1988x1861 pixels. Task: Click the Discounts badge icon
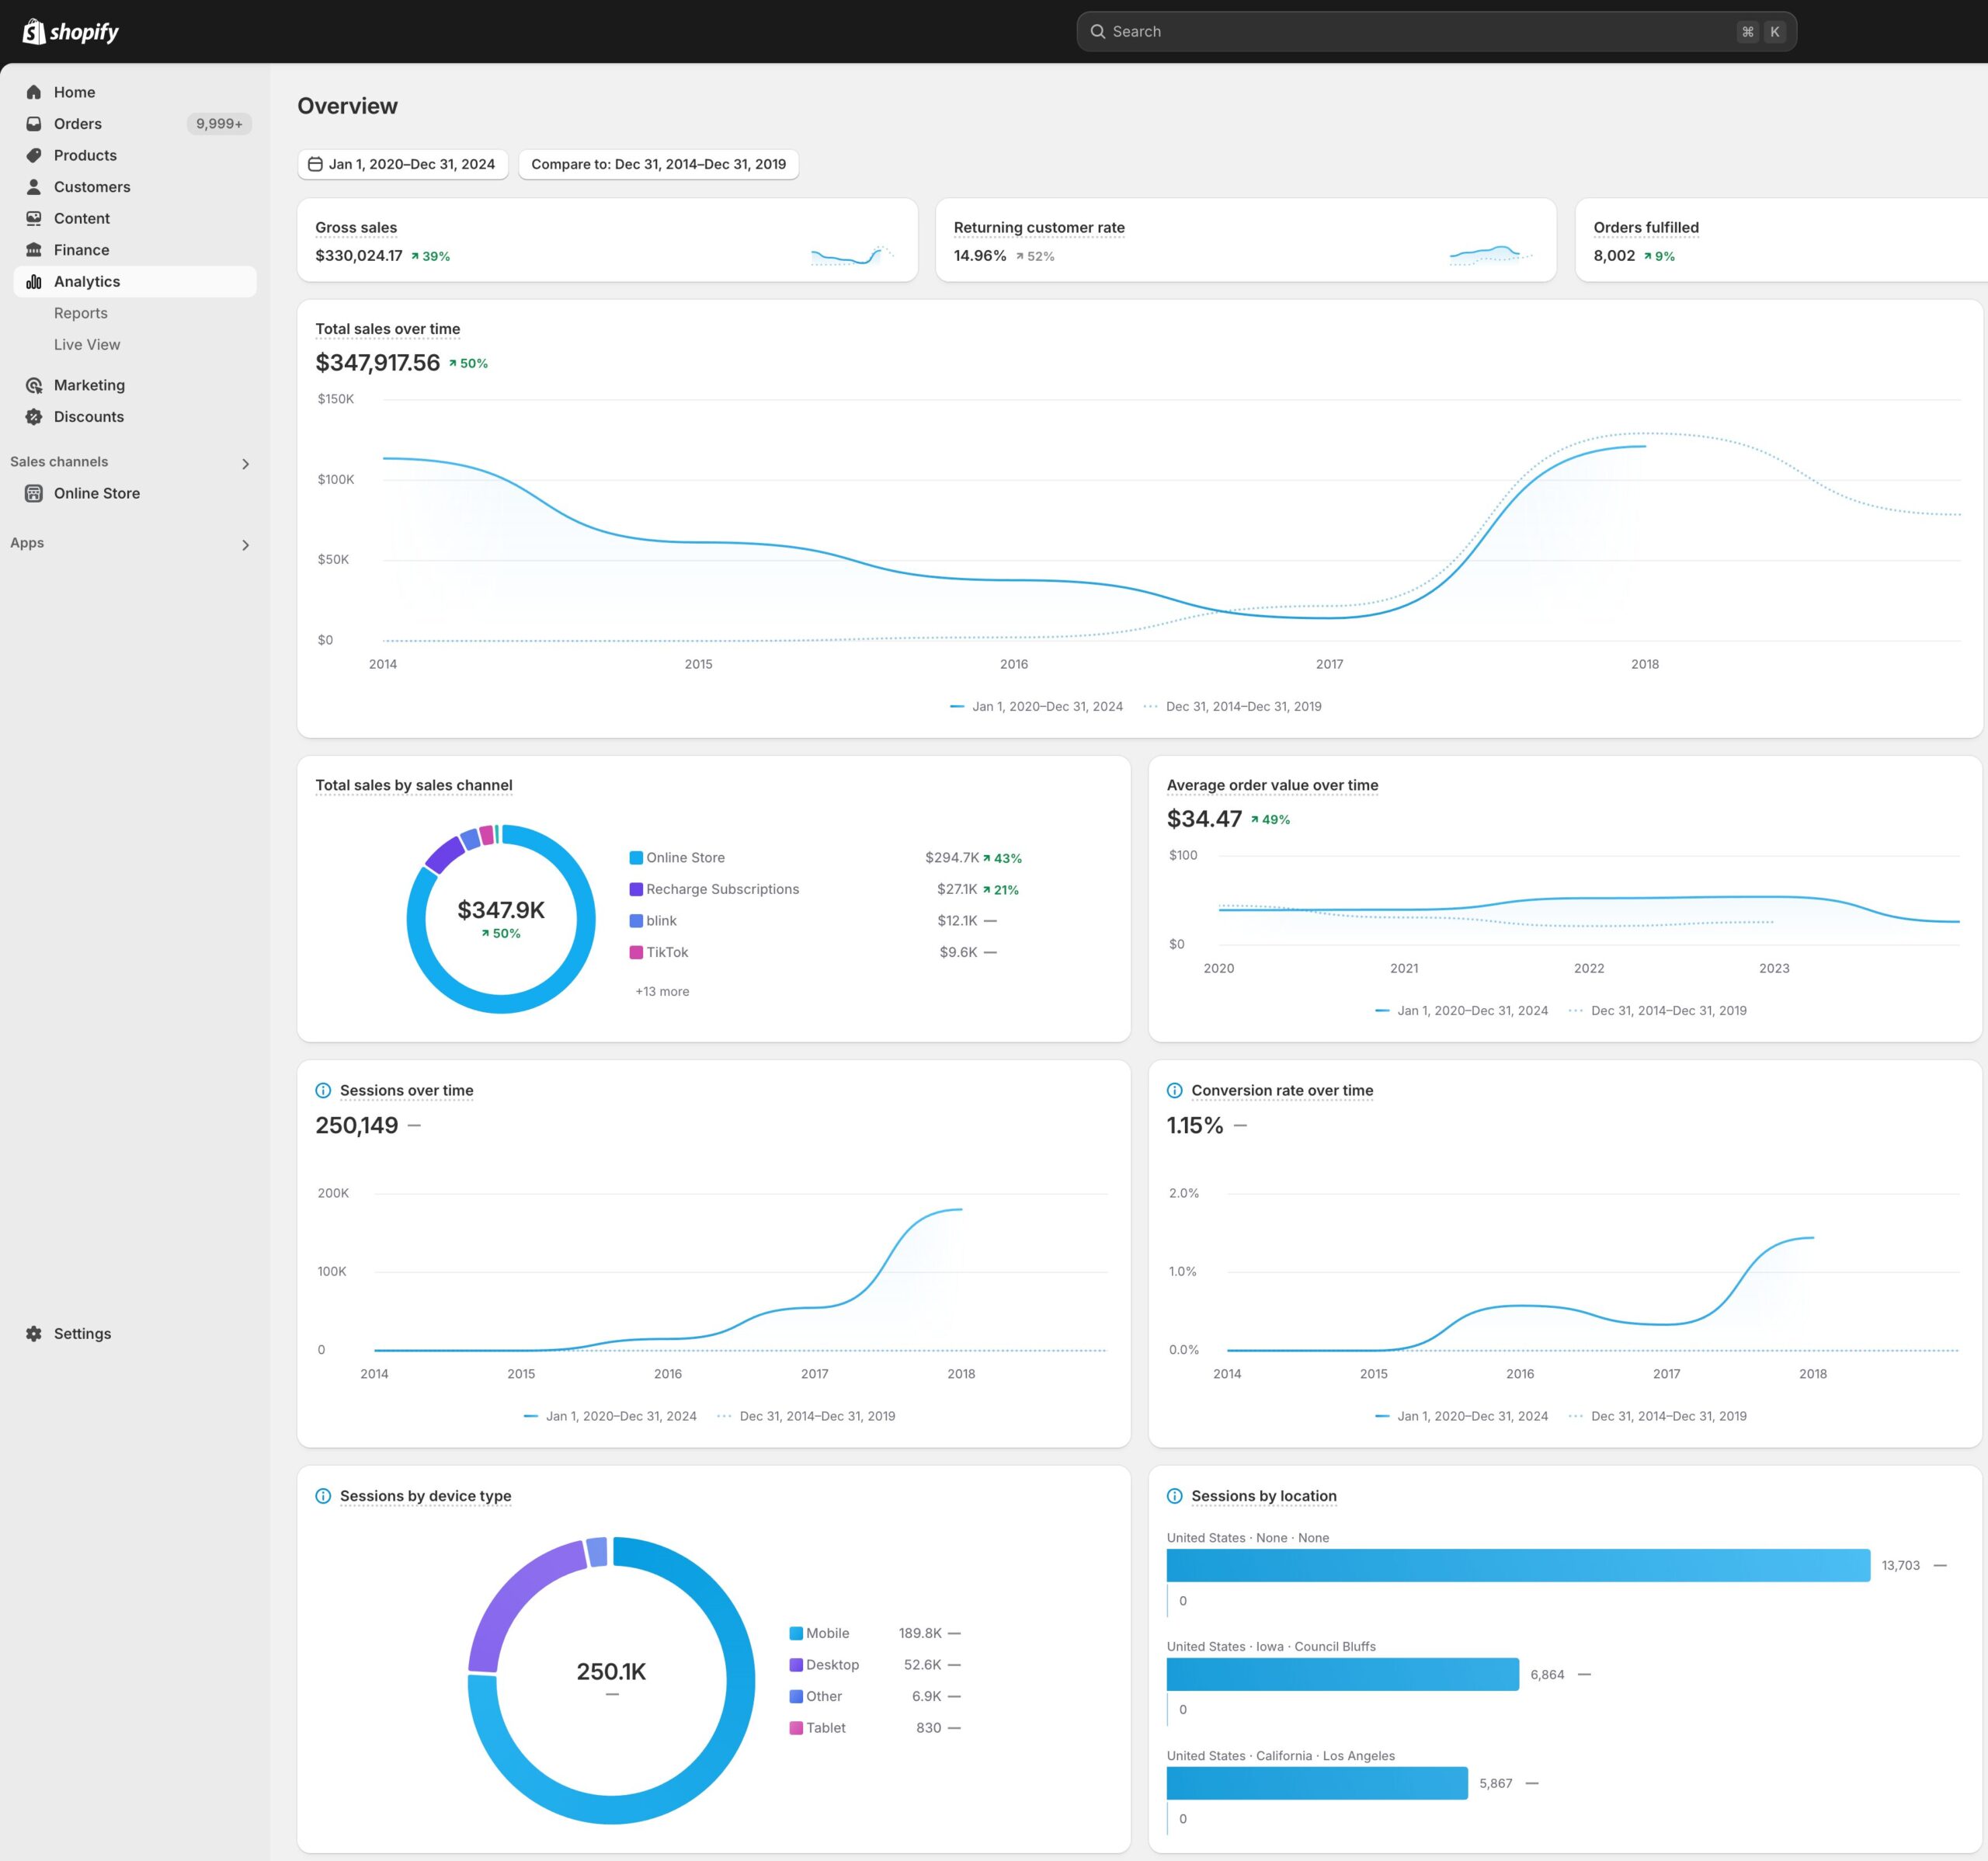[x=34, y=417]
